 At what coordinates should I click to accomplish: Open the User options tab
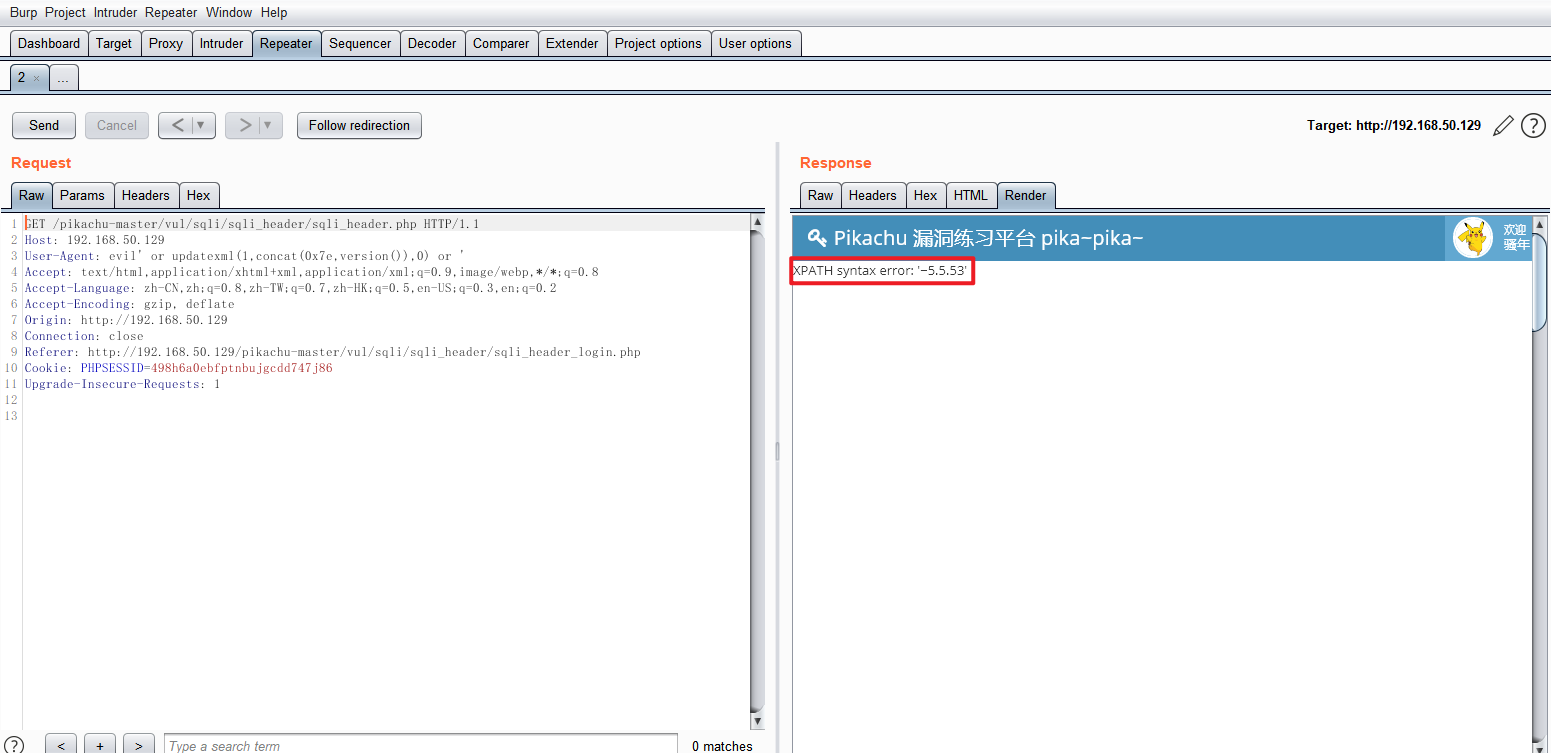[755, 44]
